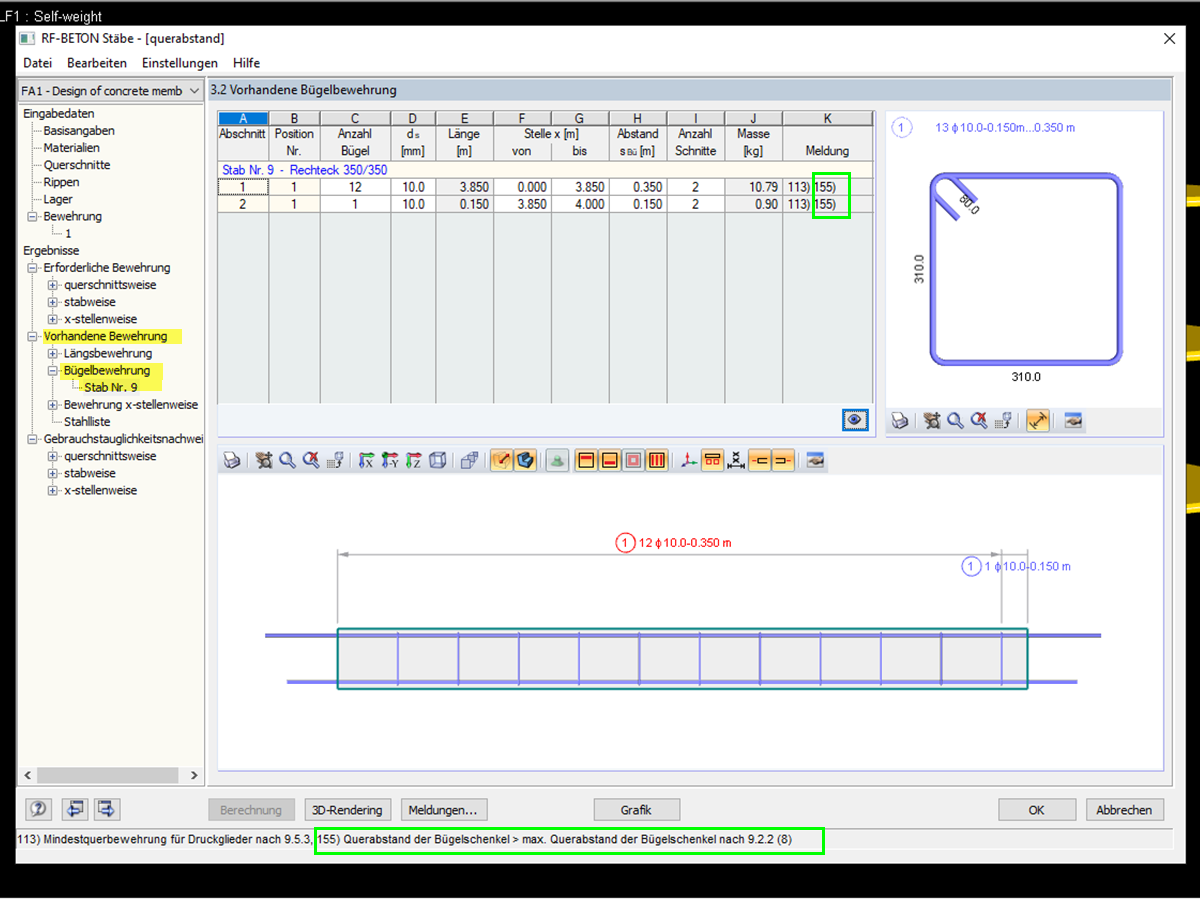
Task: Toggle the bottom reinforcement display button
Action: click(x=611, y=460)
